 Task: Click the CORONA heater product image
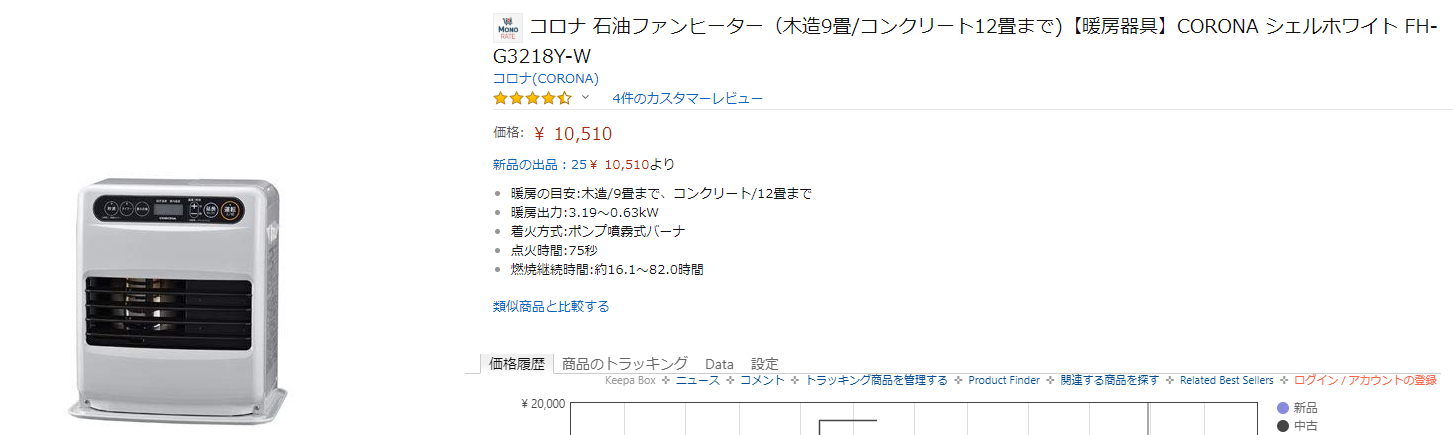pos(177,300)
